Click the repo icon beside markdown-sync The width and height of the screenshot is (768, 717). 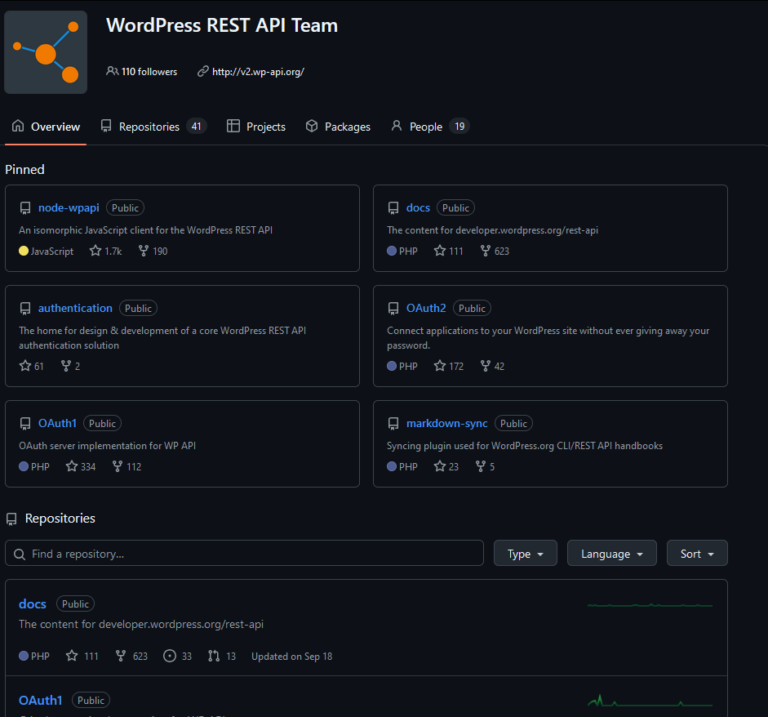(x=393, y=424)
